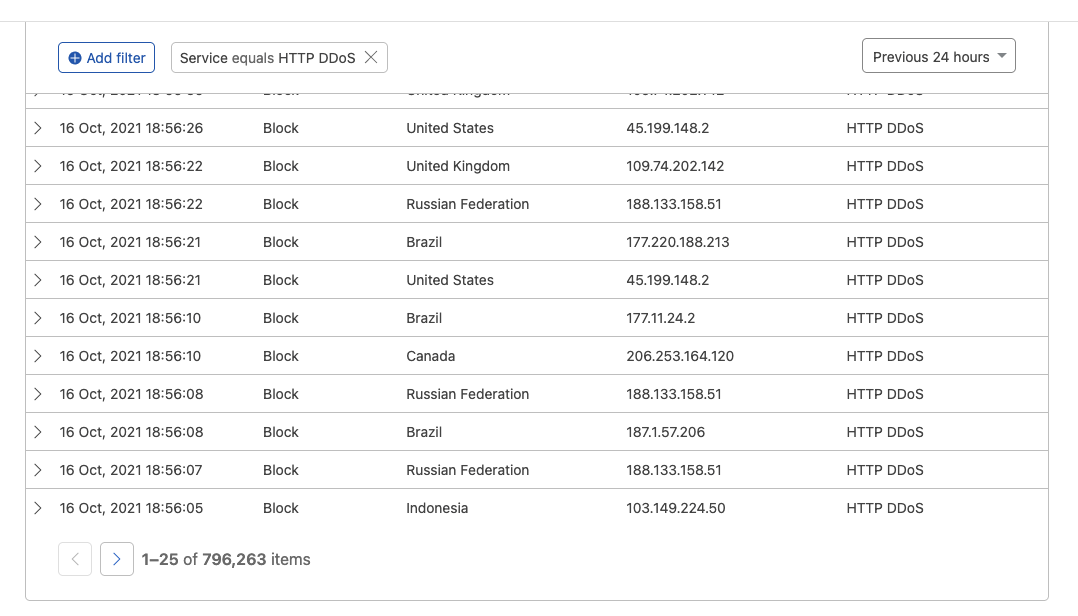The height and width of the screenshot is (616, 1078).
Task: Expand the 18:56:05 Indonesia event row
Action: pos(38,508)
